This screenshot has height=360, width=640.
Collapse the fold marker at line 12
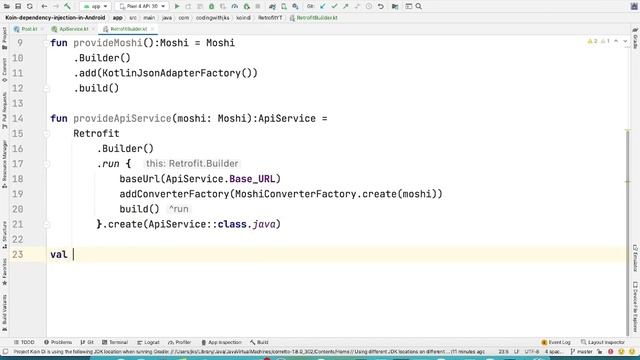click(47, 88)
